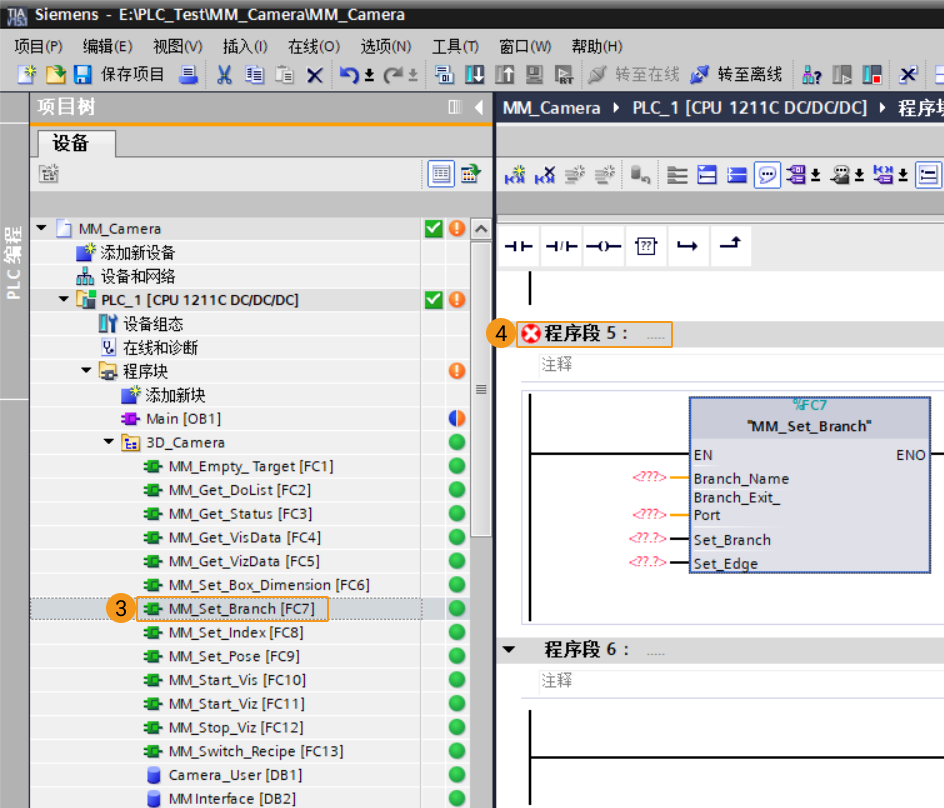Click the cut scissors icon
Viewport: 944px width, 808px height.
(225, 75)
